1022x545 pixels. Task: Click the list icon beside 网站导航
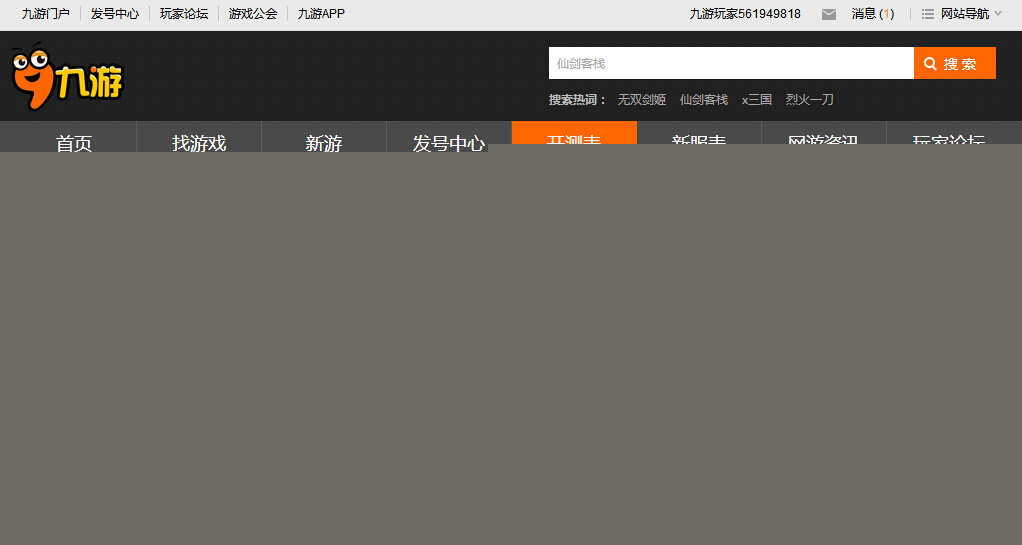click(928, 14)
